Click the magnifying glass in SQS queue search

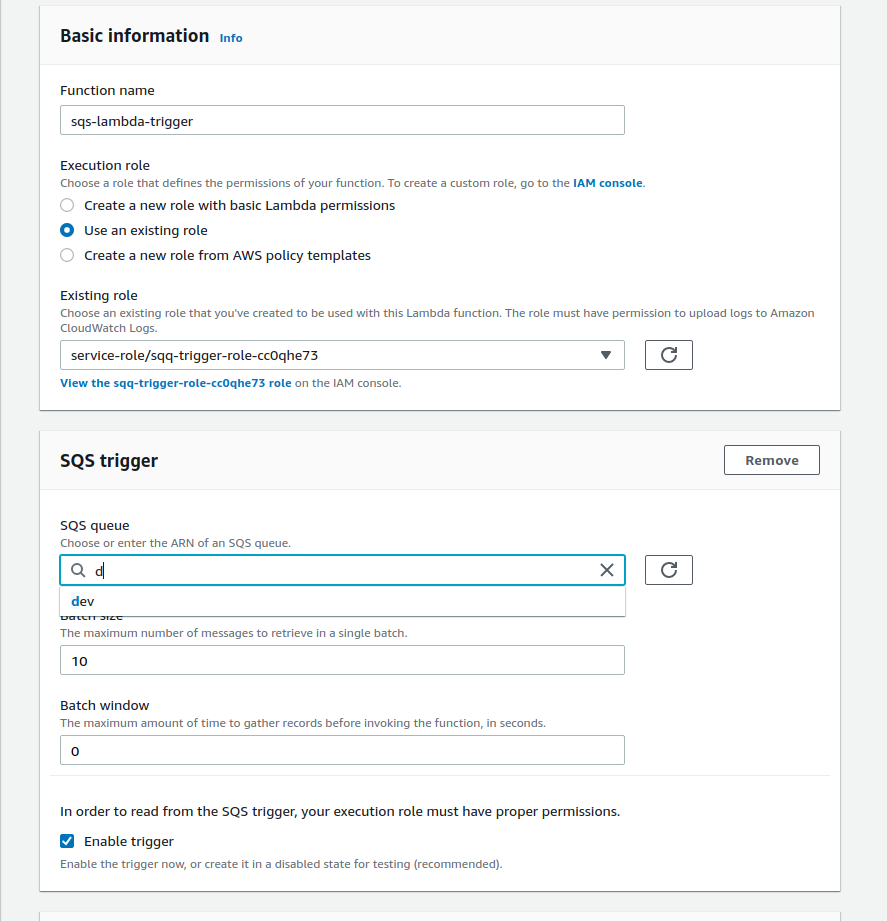point(77,570)
